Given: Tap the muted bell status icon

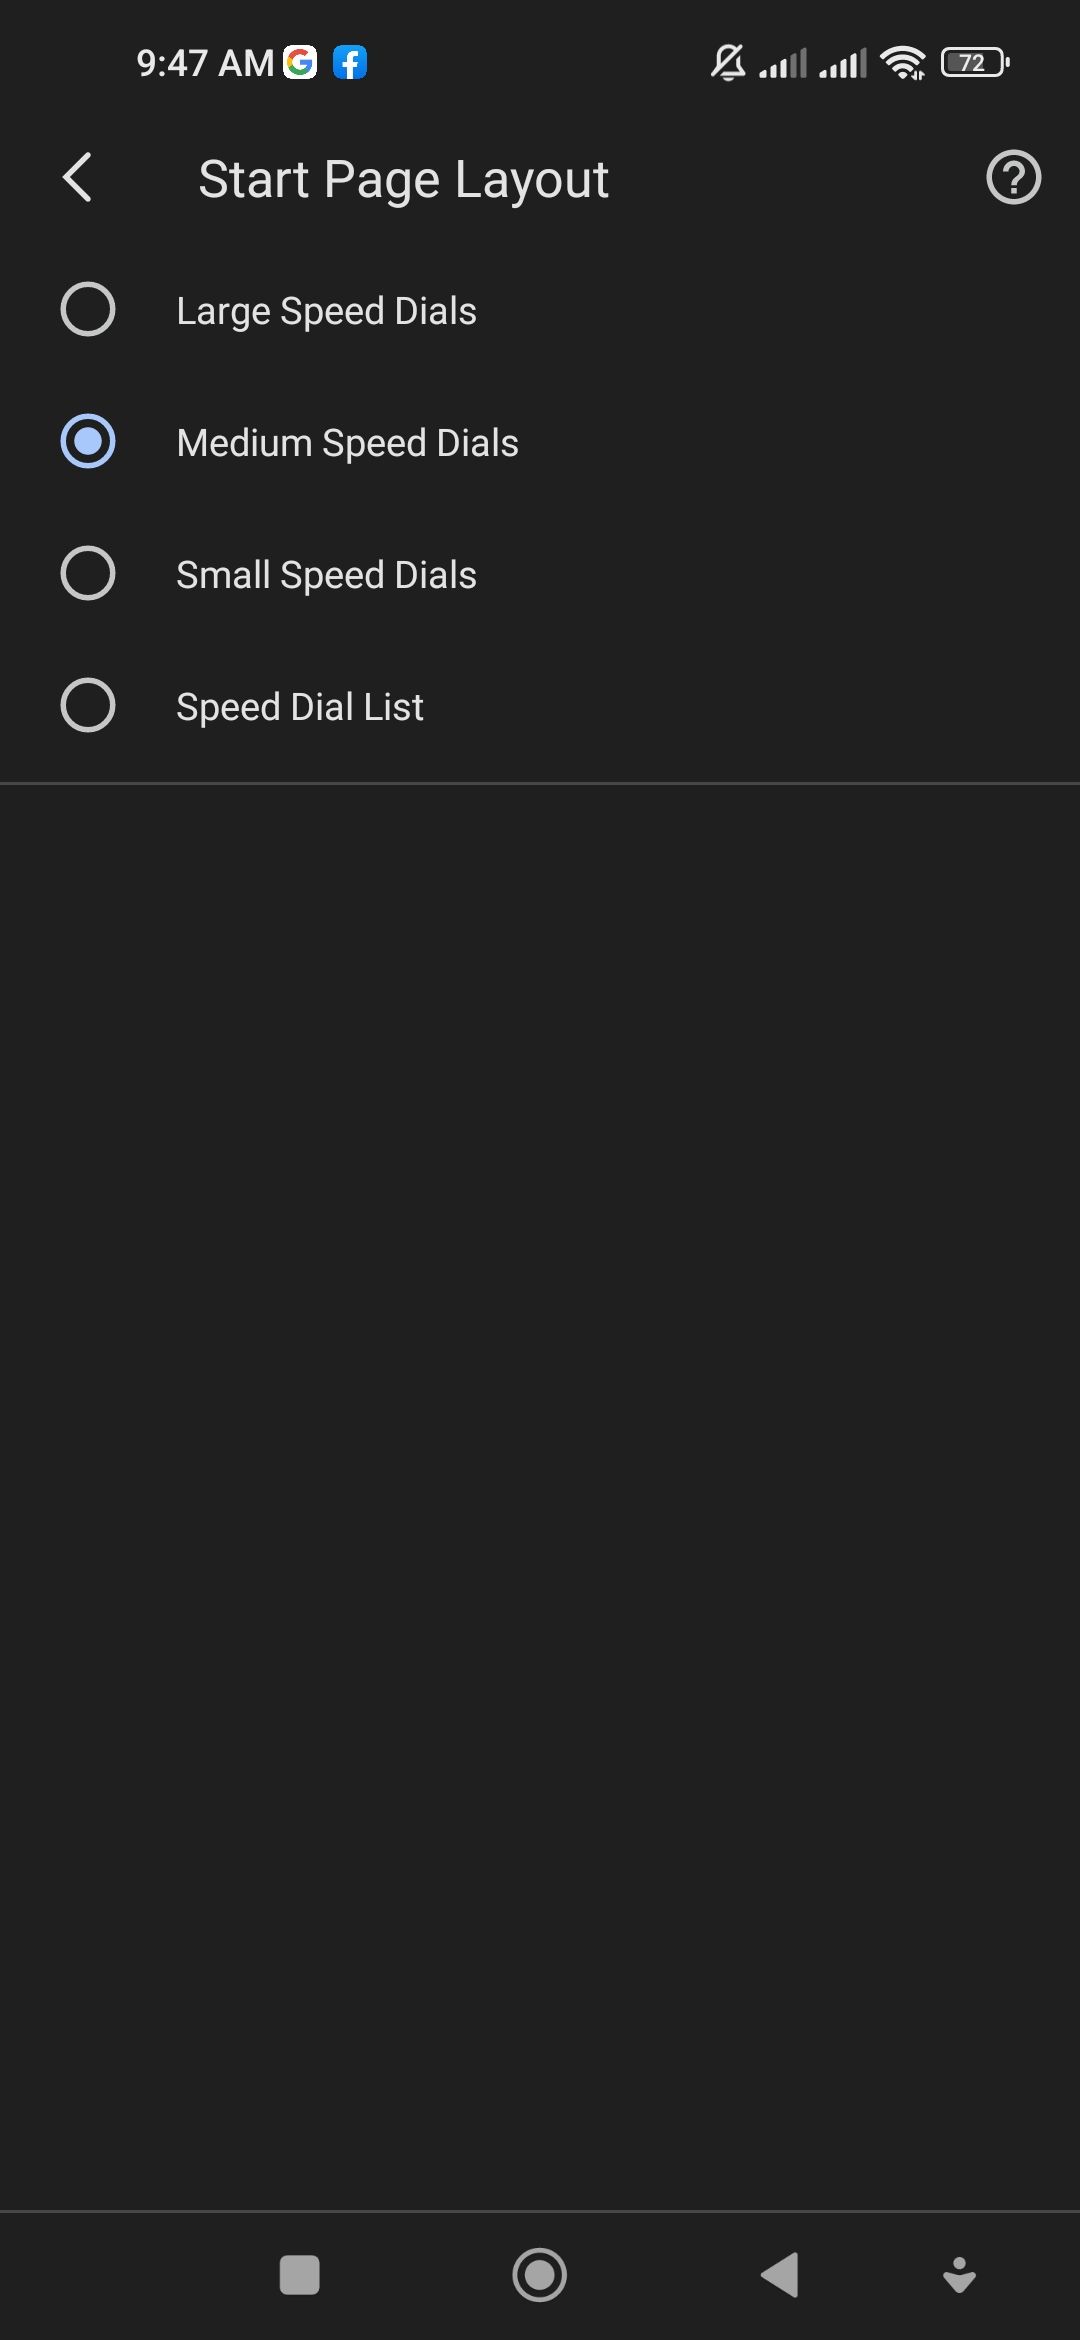Looking at the screenshot, I should pos(728,63).
